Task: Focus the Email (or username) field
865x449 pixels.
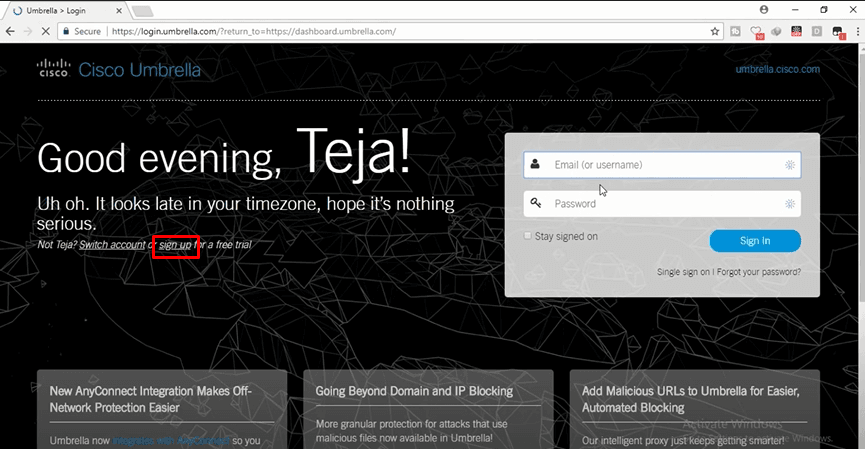Action: tap(662, 165)
